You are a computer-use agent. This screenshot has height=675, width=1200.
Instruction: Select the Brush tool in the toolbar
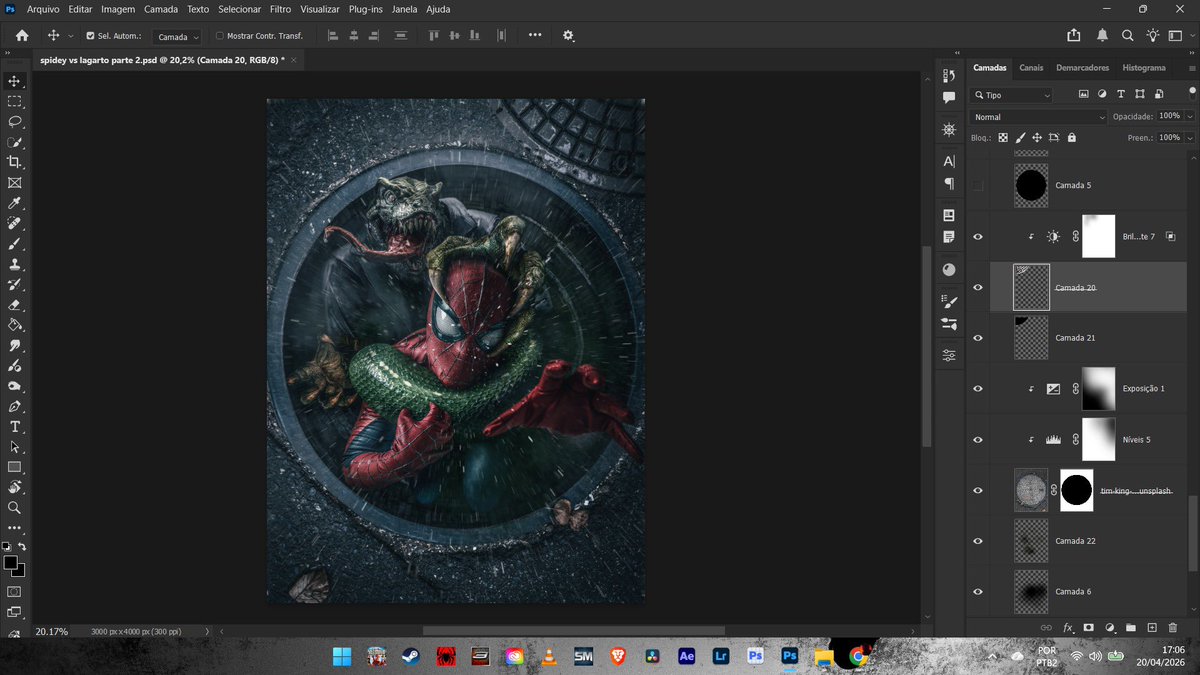pyautogui.click(x=14, y=244)
